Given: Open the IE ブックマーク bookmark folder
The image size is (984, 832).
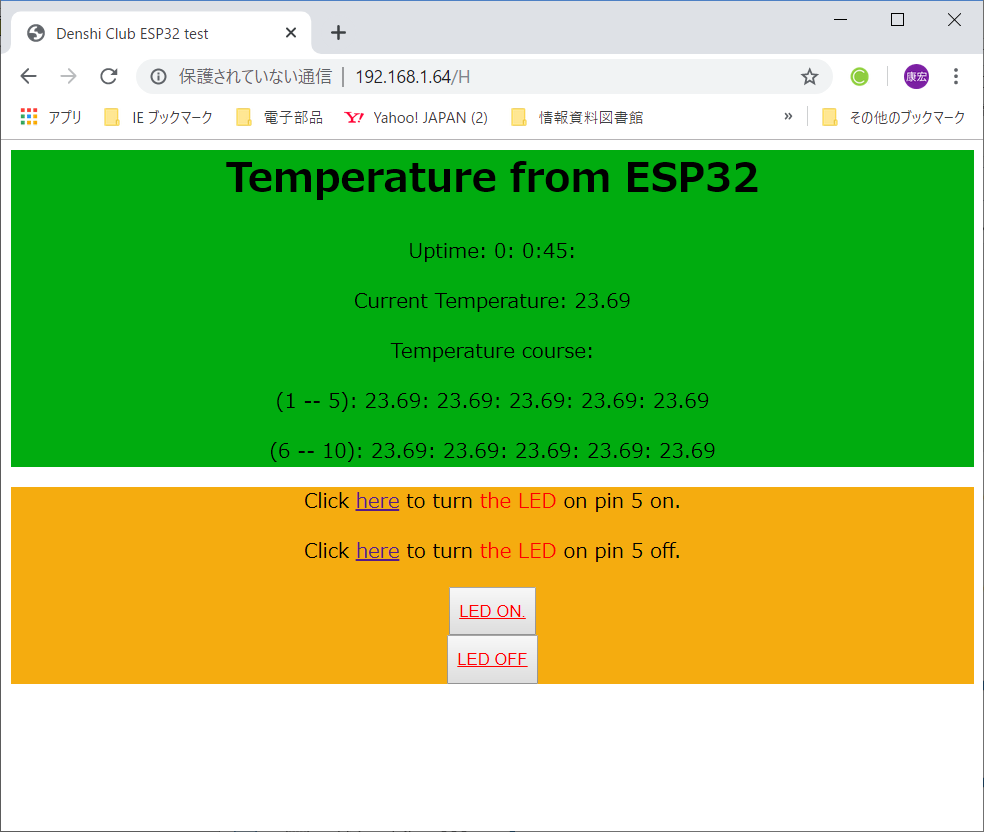Looking at the screenshot, I should (160, 117).
